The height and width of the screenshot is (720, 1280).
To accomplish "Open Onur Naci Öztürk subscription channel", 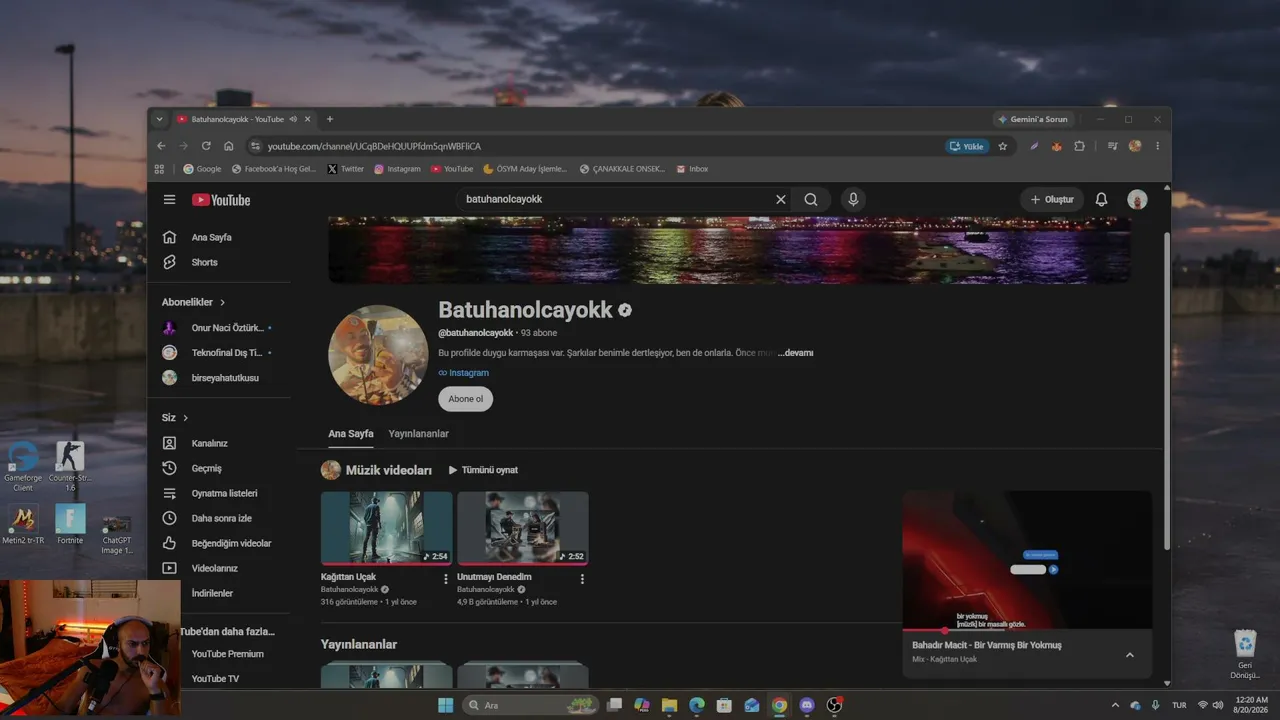I will point(219,328).
